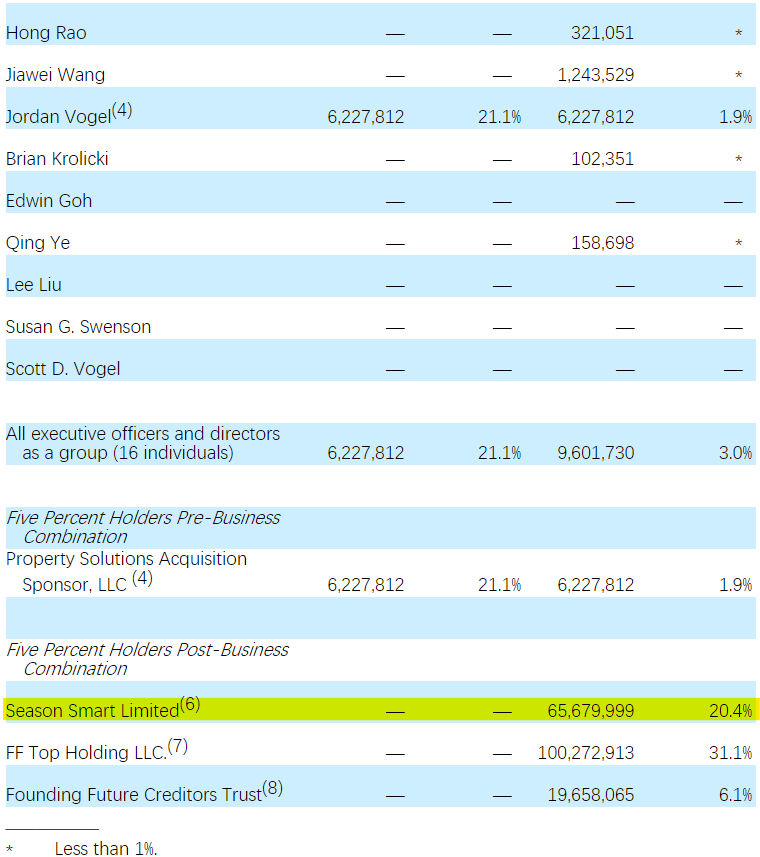
Task: Select the highlighted Season Smart Limited name
Action: pyautogui.click(x=92, y=711)
